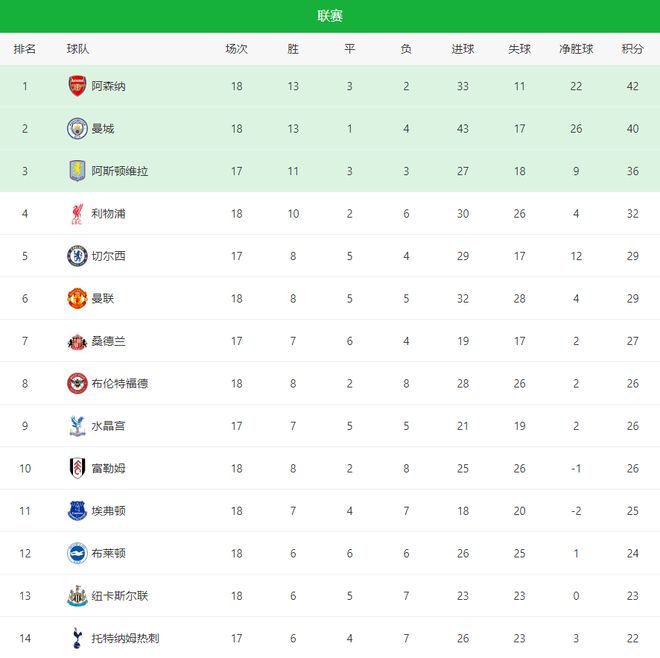Screen dimensions: 660x658
Task: Click the Arsenal club crest icon
Action: [77, 86]
